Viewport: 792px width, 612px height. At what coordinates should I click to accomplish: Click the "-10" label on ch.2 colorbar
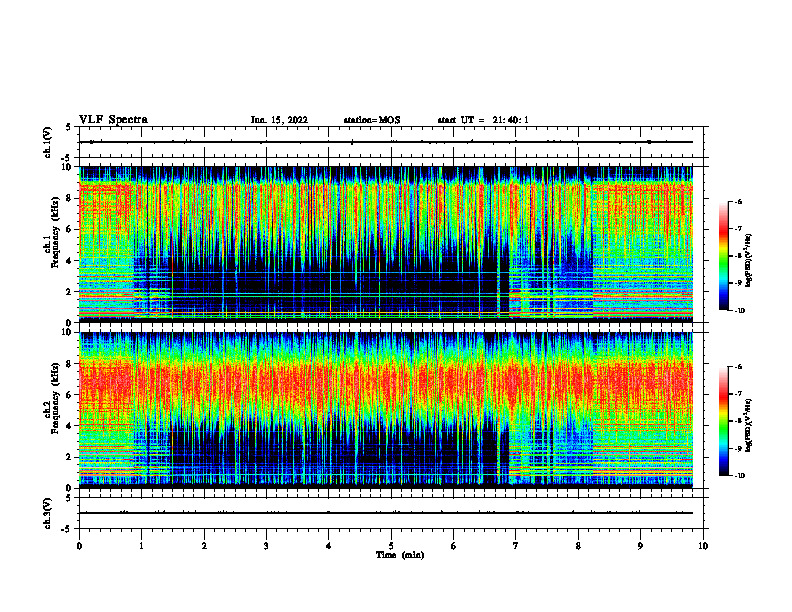point(739,476)
